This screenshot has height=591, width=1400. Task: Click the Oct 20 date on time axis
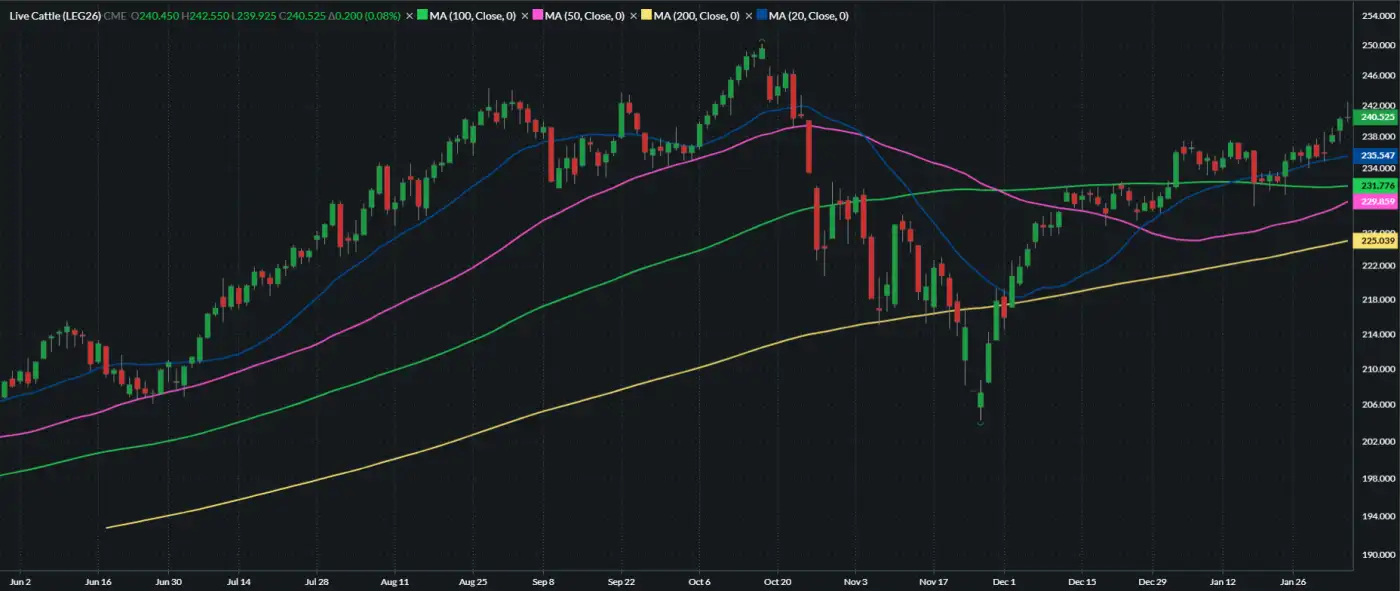[x=777, y=580]
